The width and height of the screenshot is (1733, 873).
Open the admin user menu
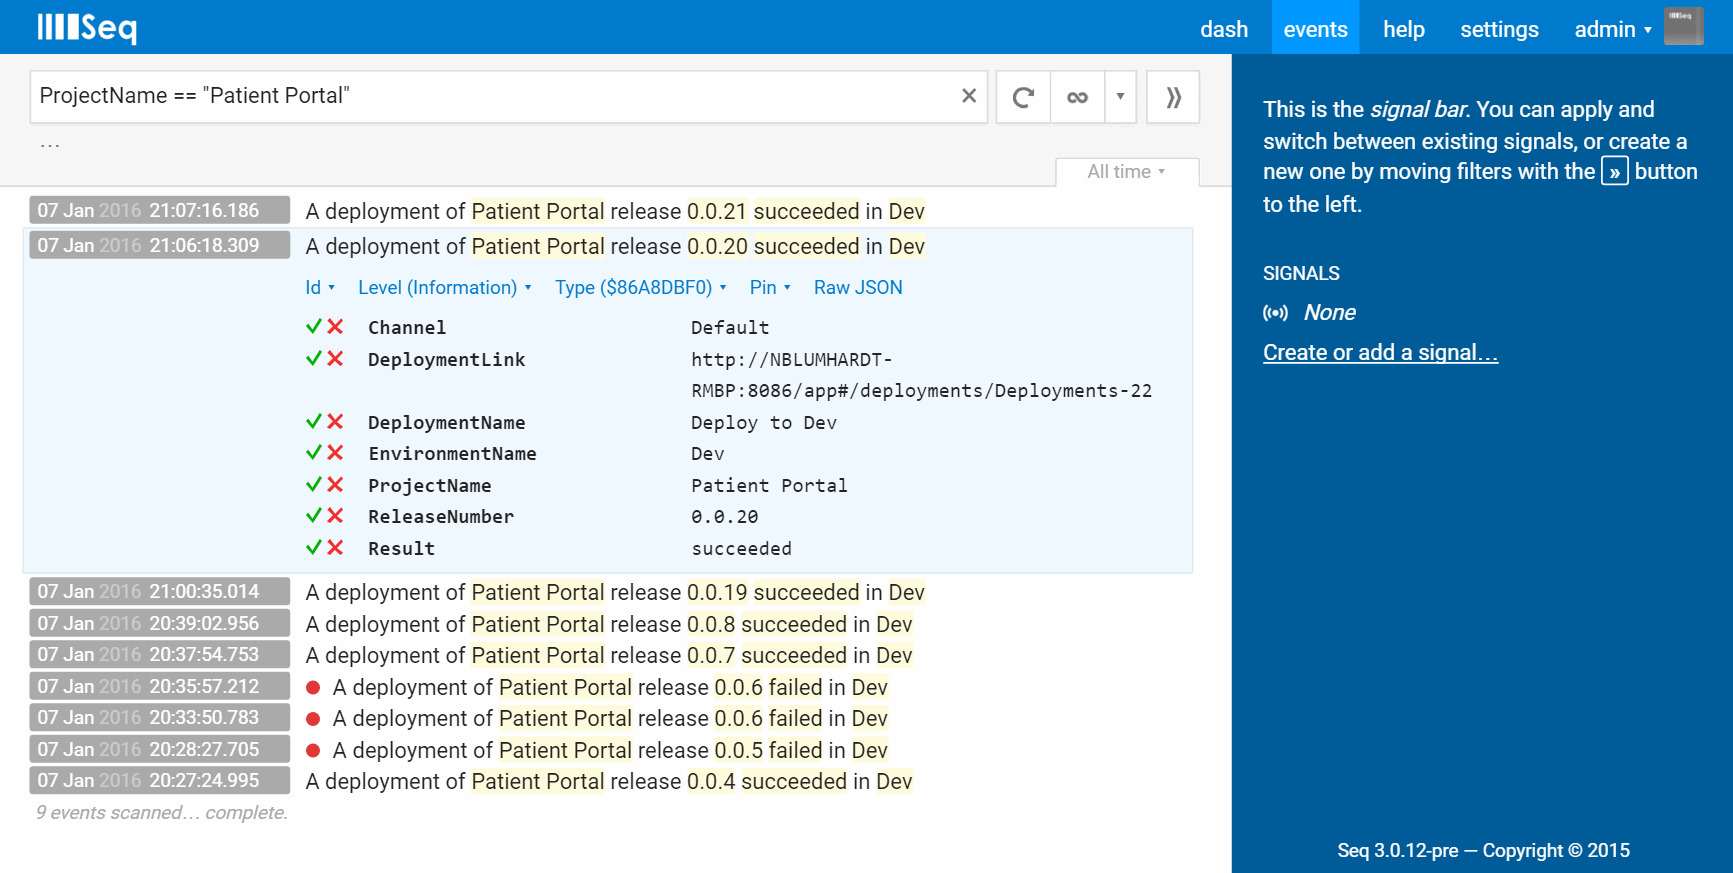[1612, 29]
